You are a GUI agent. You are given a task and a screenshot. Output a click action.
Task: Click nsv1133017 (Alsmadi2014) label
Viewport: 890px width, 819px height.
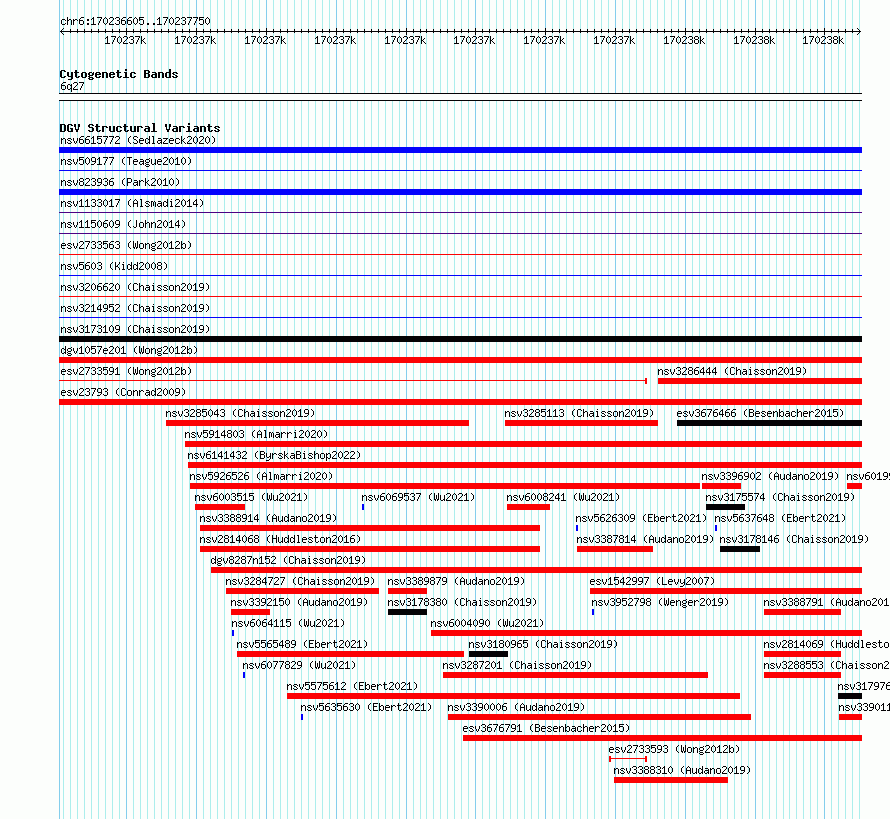pyautogui.click(x=132, y=203)
